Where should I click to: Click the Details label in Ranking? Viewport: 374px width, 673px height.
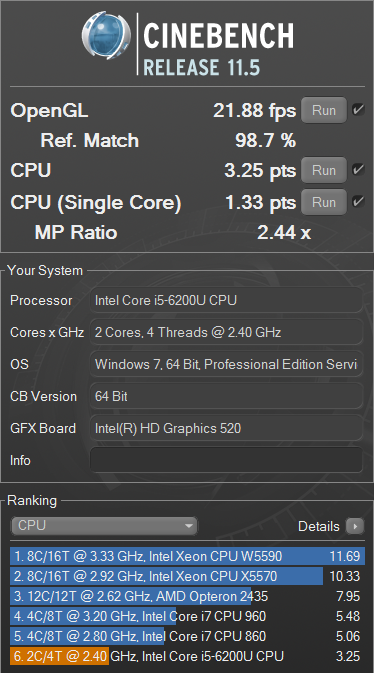pyautogui.click(x=319, y=526)
